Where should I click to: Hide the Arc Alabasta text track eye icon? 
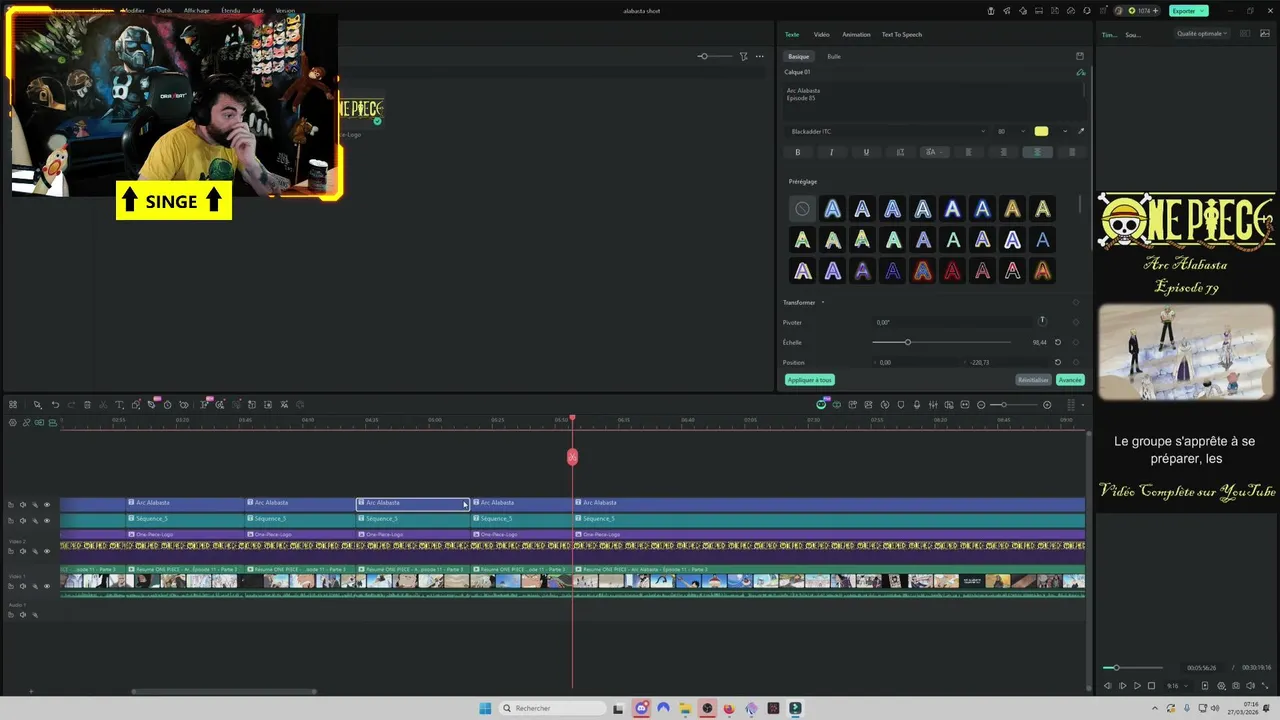(x=46, y=505)
